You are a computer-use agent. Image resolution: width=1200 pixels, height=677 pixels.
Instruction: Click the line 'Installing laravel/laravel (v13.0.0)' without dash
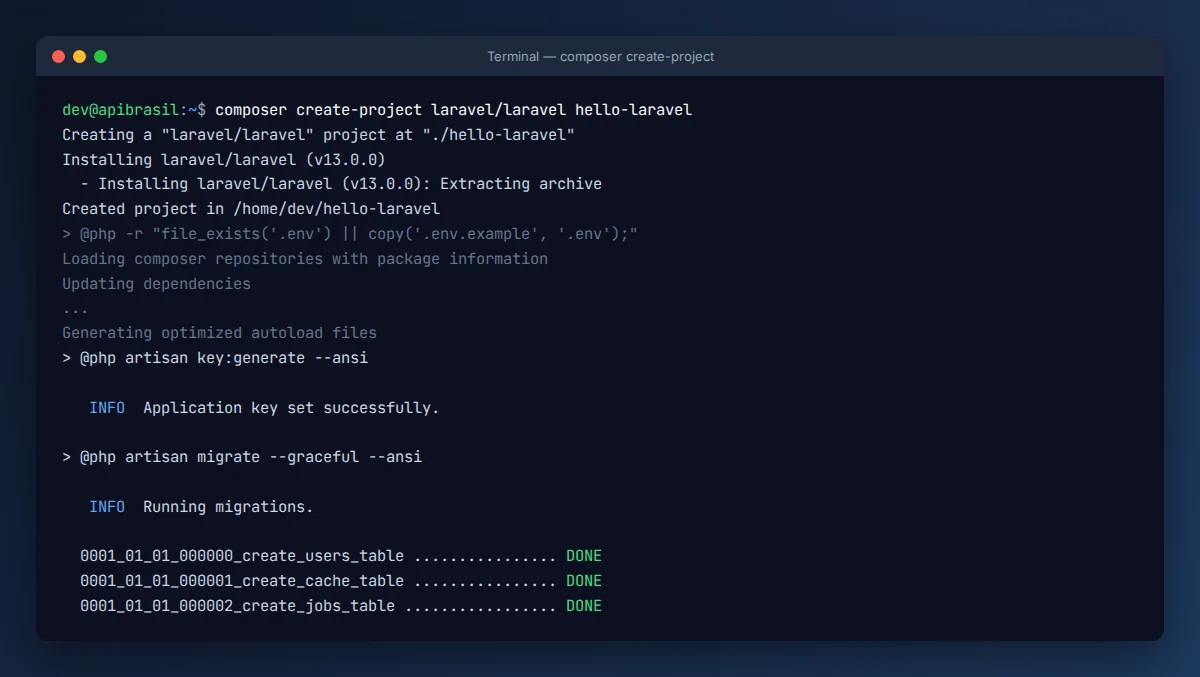tap(224, 160)
